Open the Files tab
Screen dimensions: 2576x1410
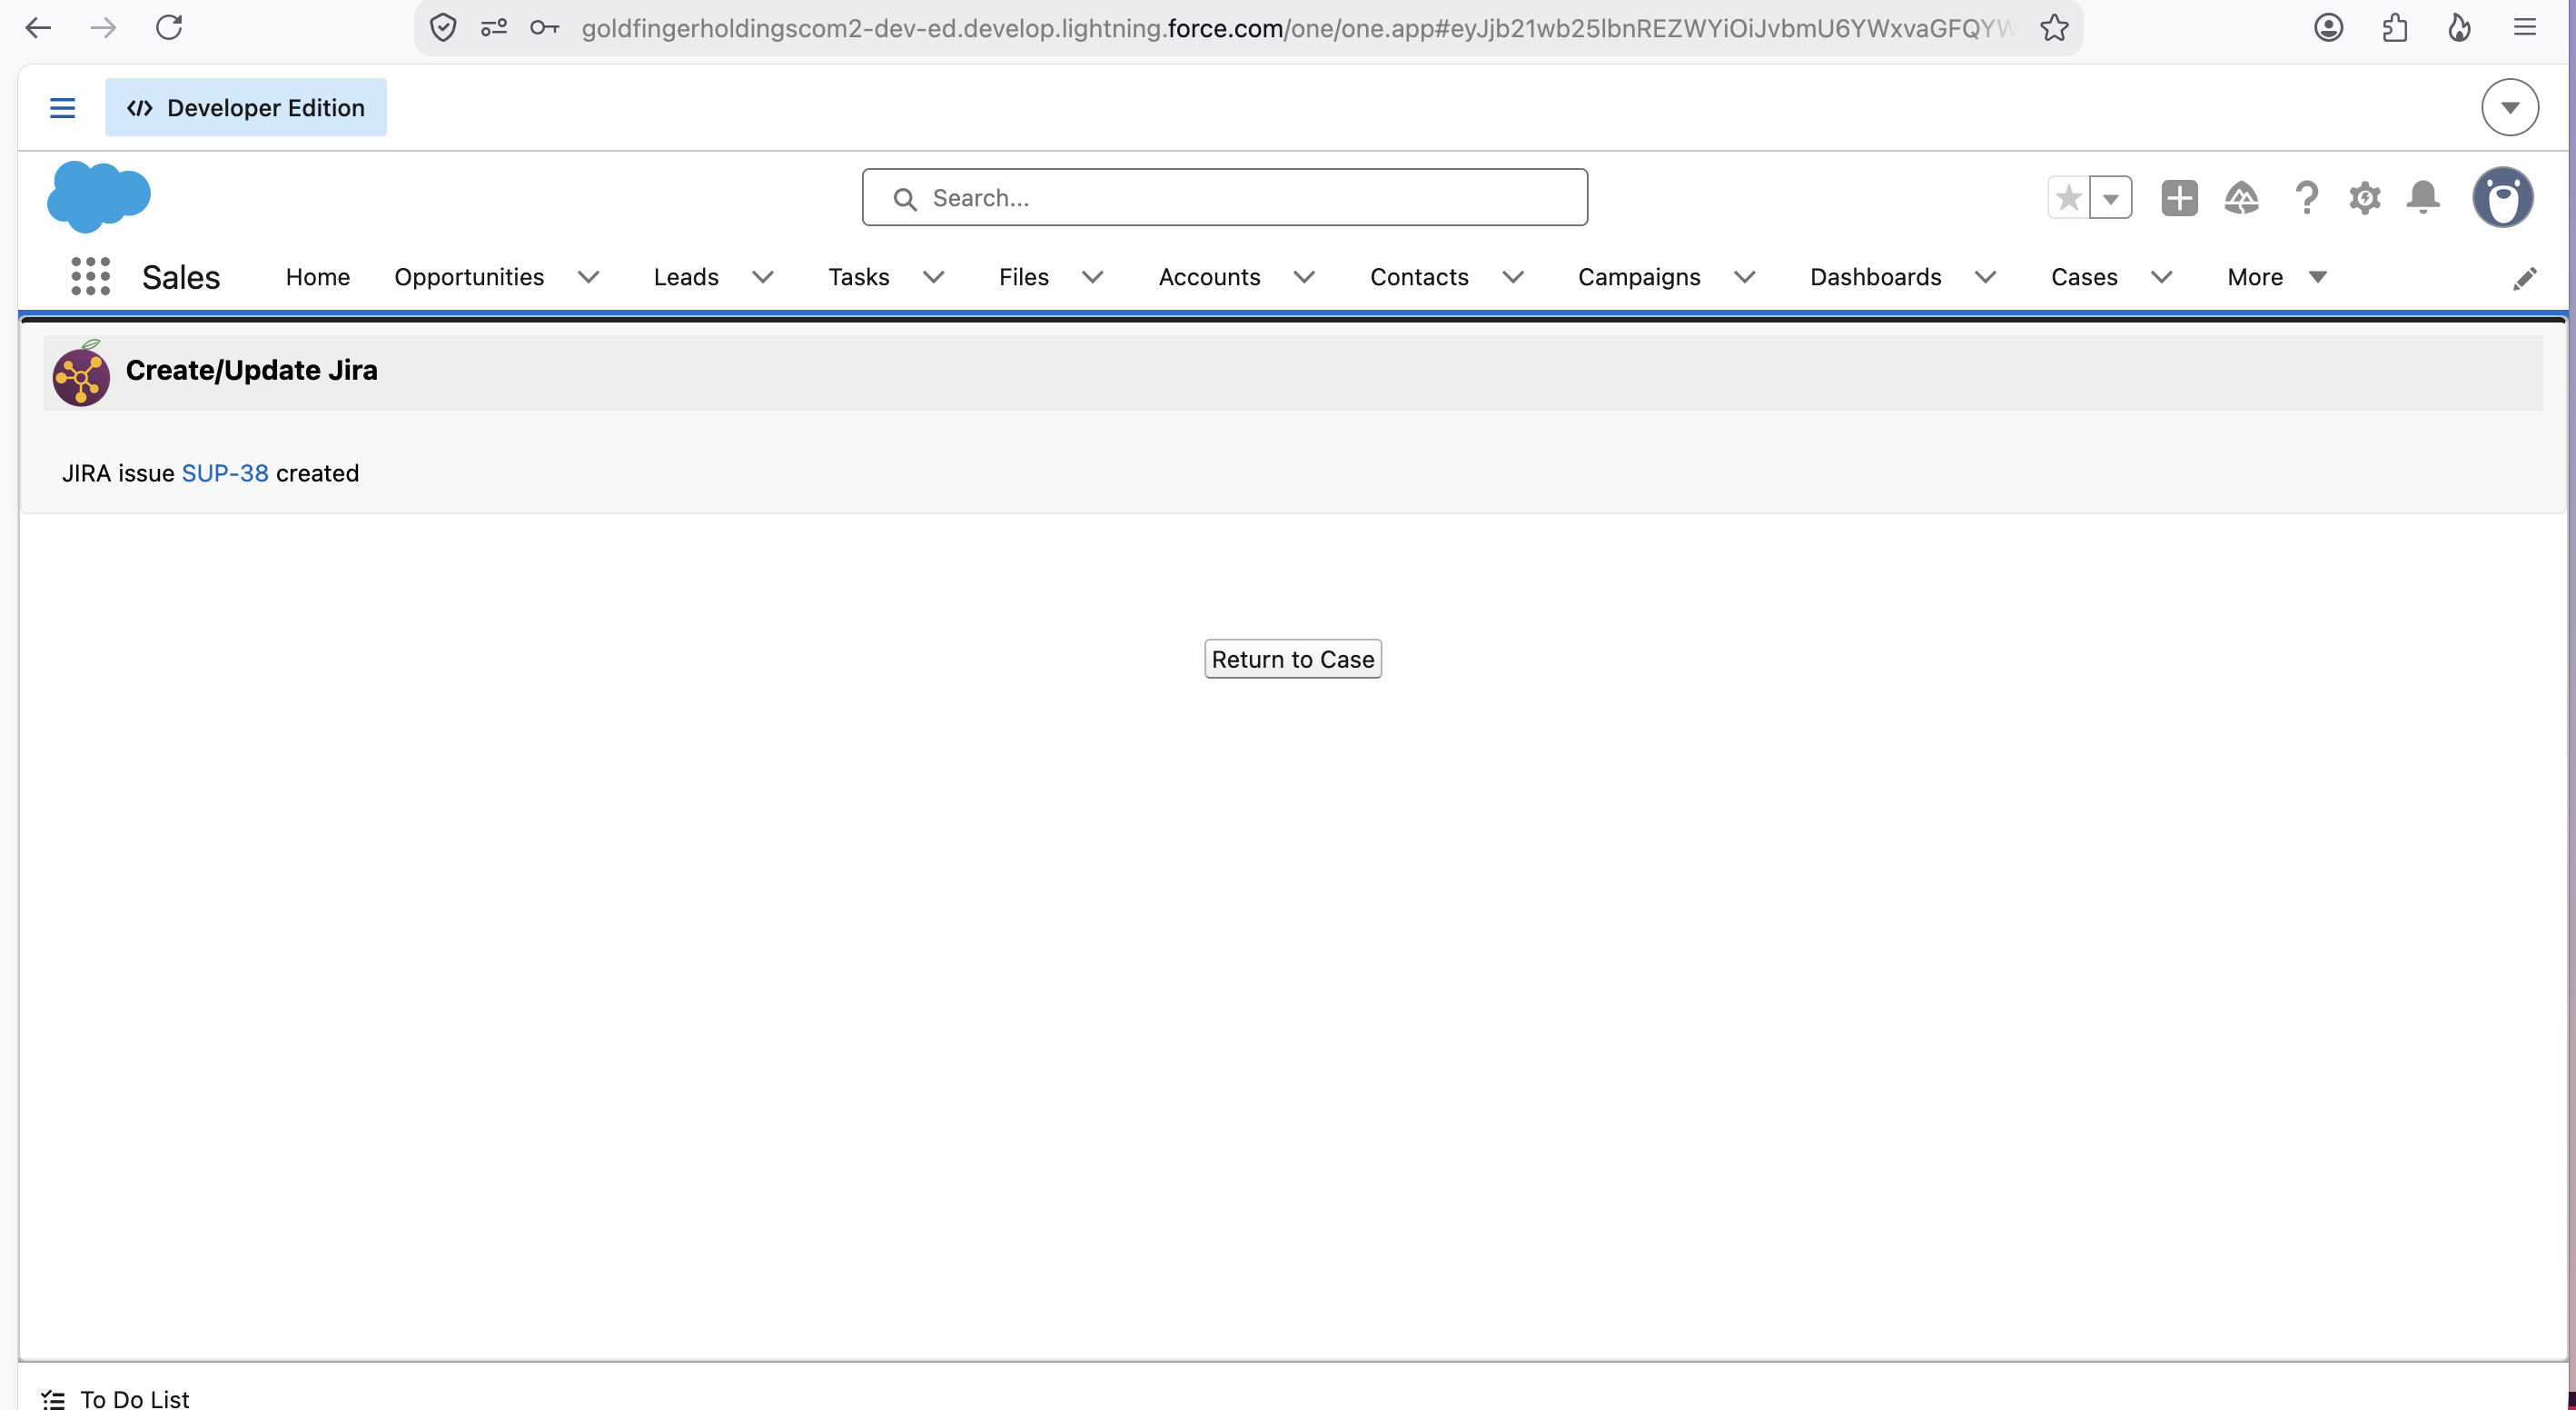(x=1023, y=277)
